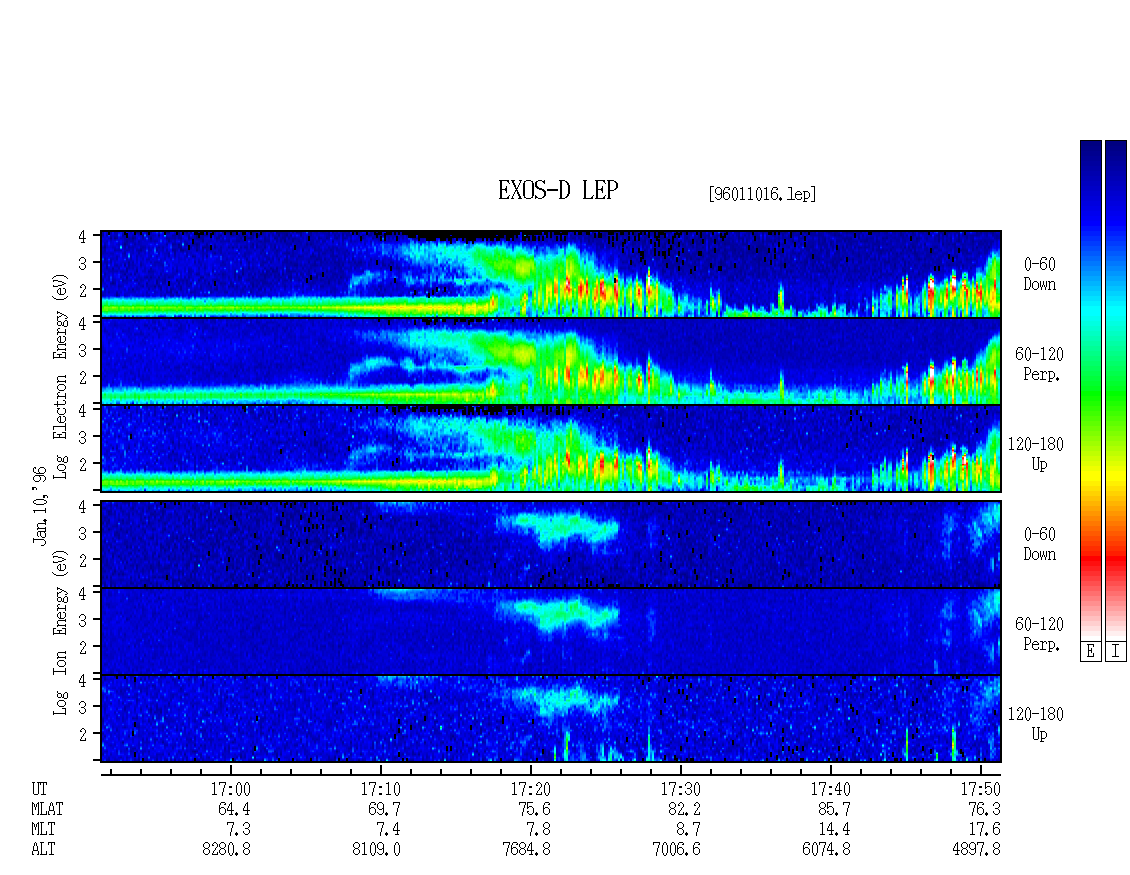Select the [96011016.lep] file name label
Screen dimensions: 1130x875
[x=762, y=194]
